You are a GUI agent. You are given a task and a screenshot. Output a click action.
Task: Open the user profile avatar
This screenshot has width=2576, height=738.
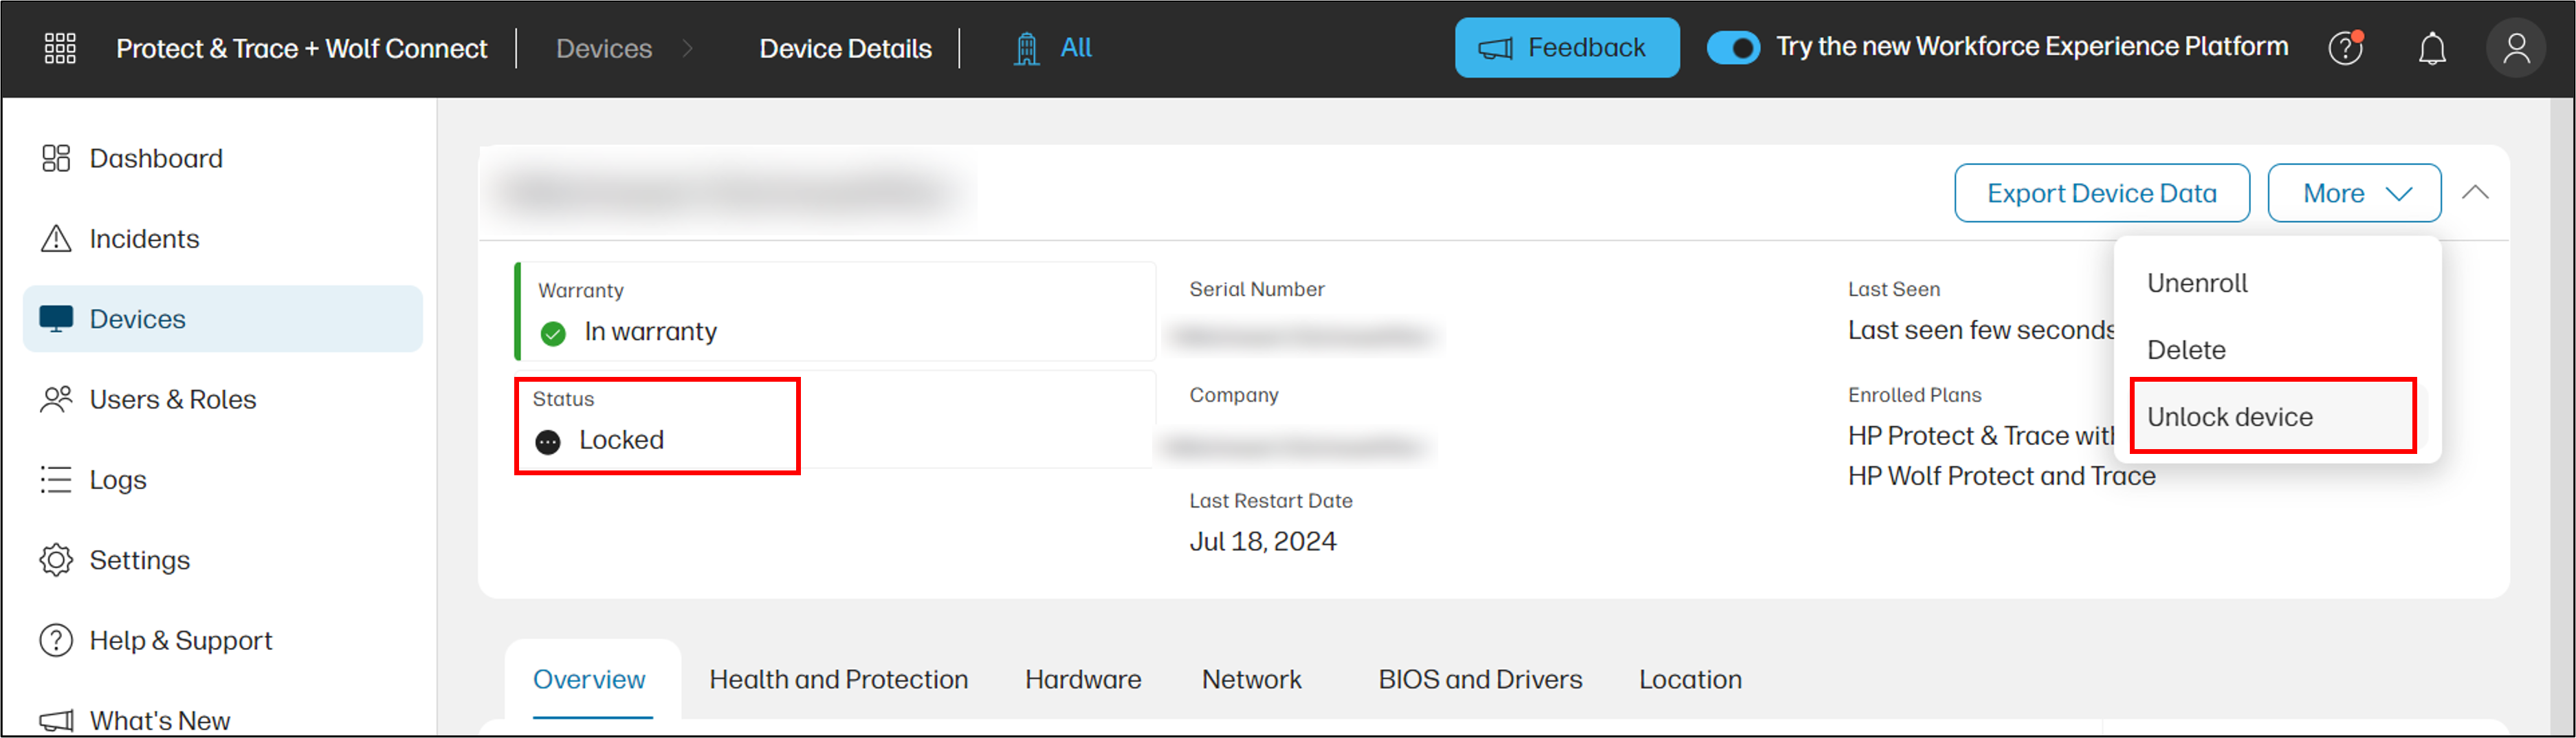2516,48
